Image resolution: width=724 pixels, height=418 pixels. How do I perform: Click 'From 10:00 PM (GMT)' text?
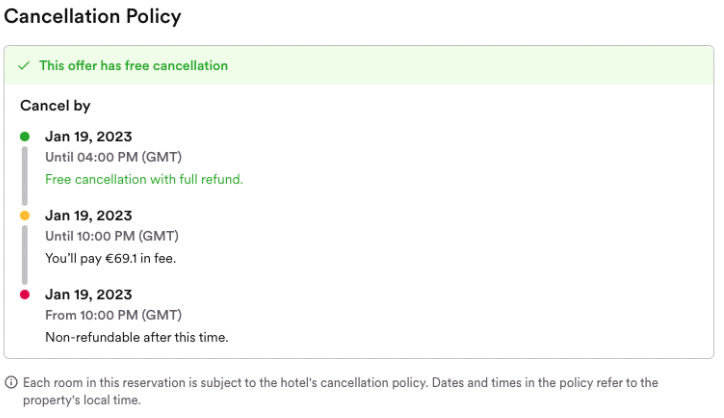[114, 315]
